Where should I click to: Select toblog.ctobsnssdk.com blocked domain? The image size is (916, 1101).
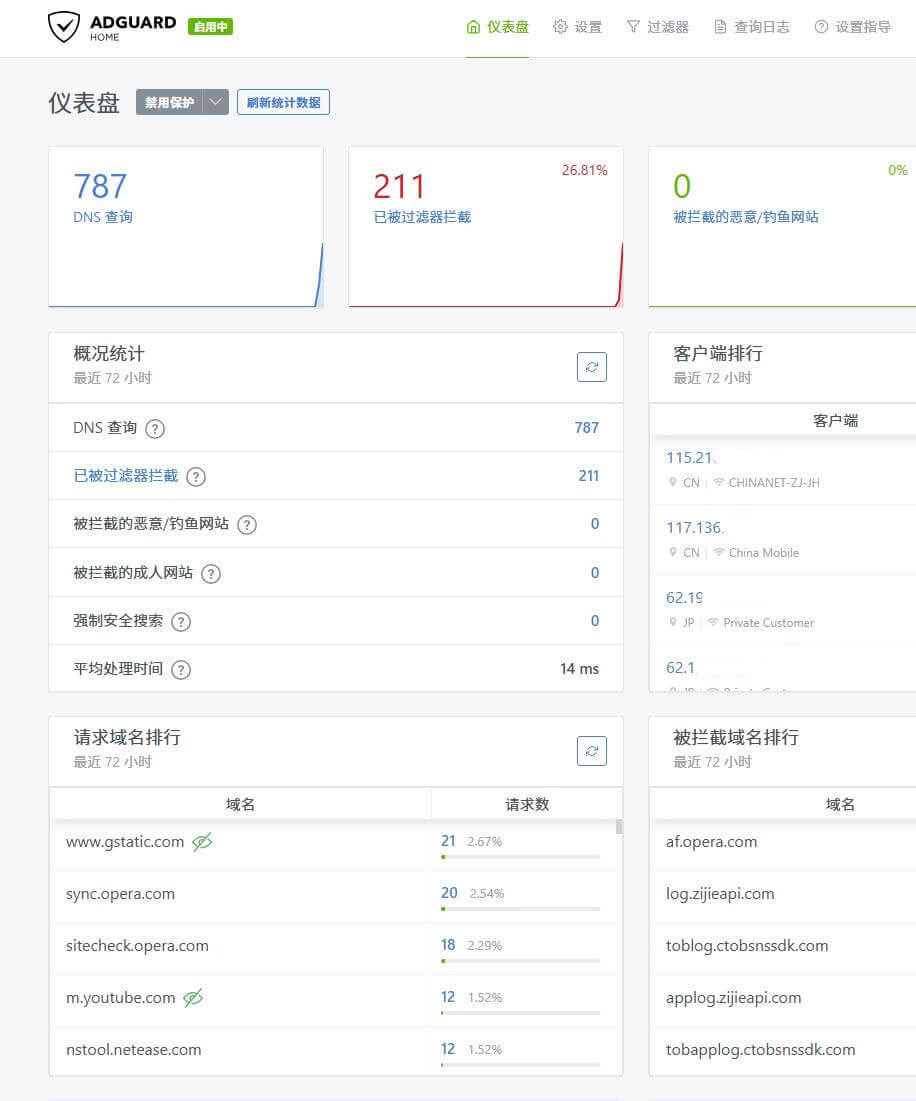tap(747, 946)
